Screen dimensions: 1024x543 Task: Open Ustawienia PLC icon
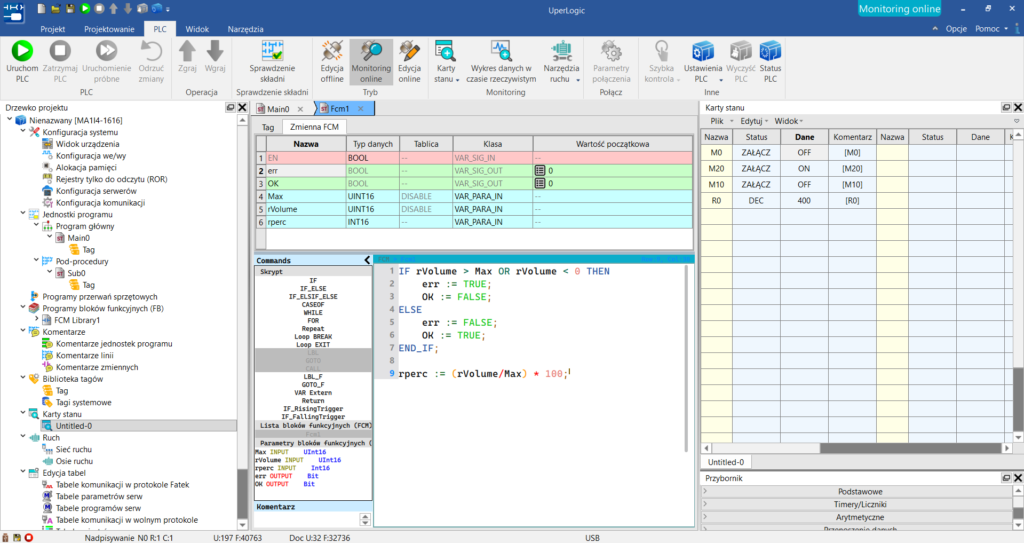(x=703, y=51)
